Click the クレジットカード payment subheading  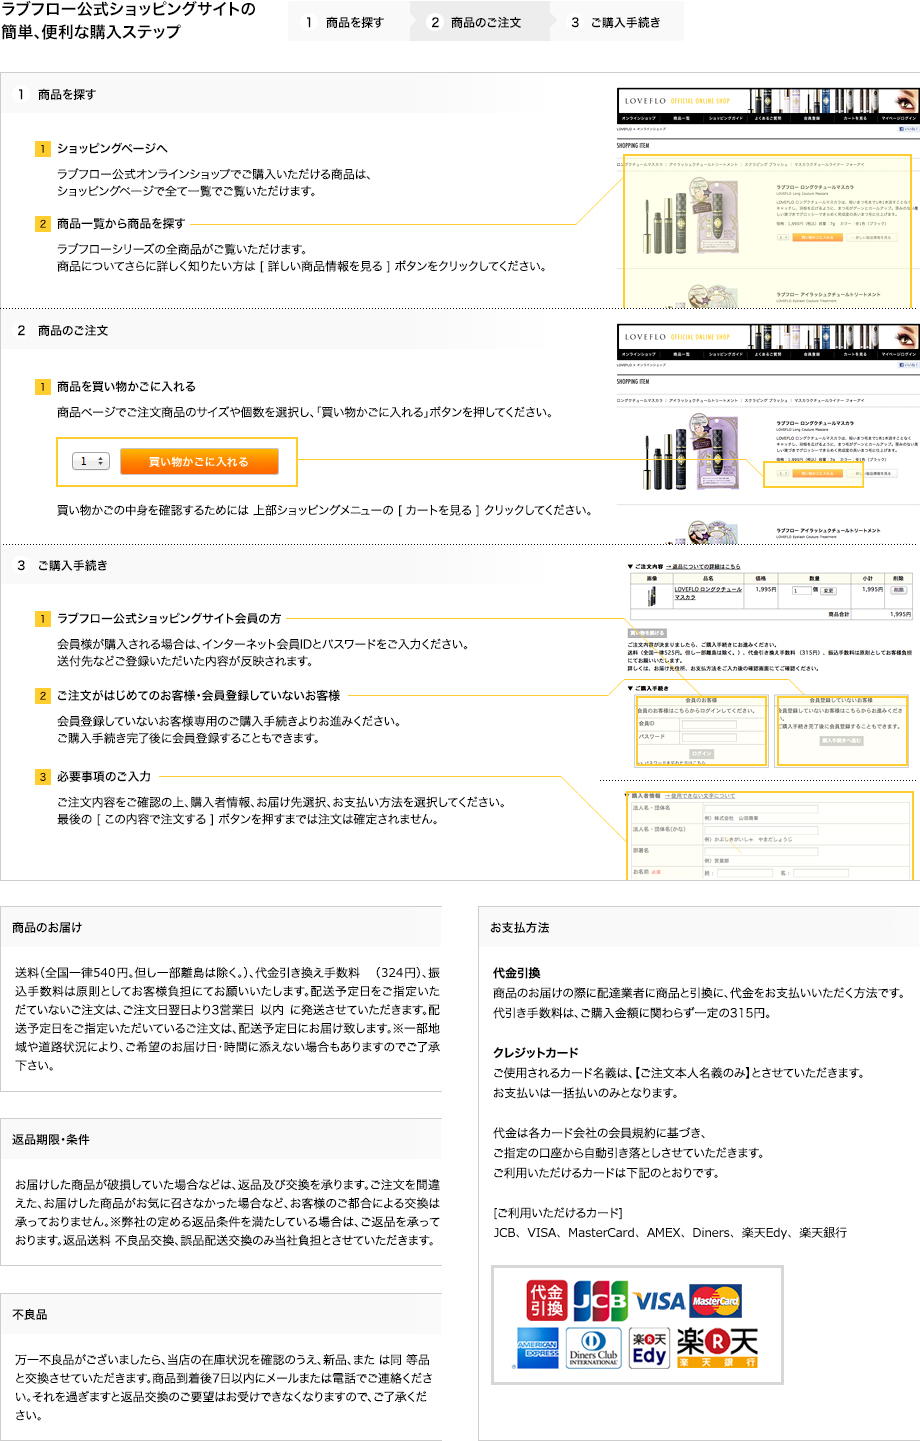(536, 1052)
